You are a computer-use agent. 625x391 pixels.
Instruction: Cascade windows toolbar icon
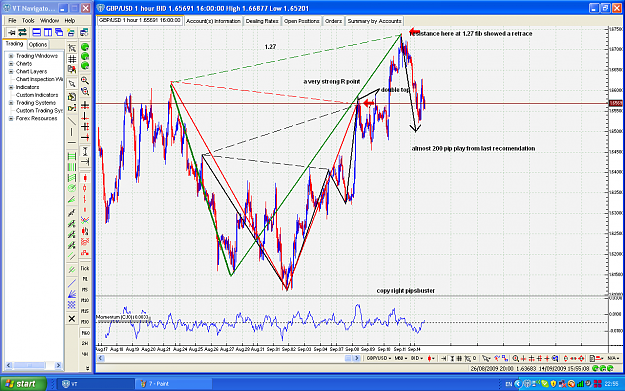59,32
